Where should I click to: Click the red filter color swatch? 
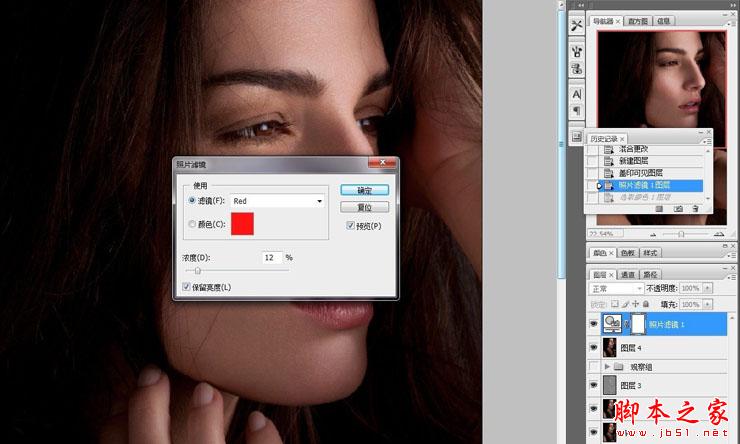pyautogui.click(x=242, y=224)
